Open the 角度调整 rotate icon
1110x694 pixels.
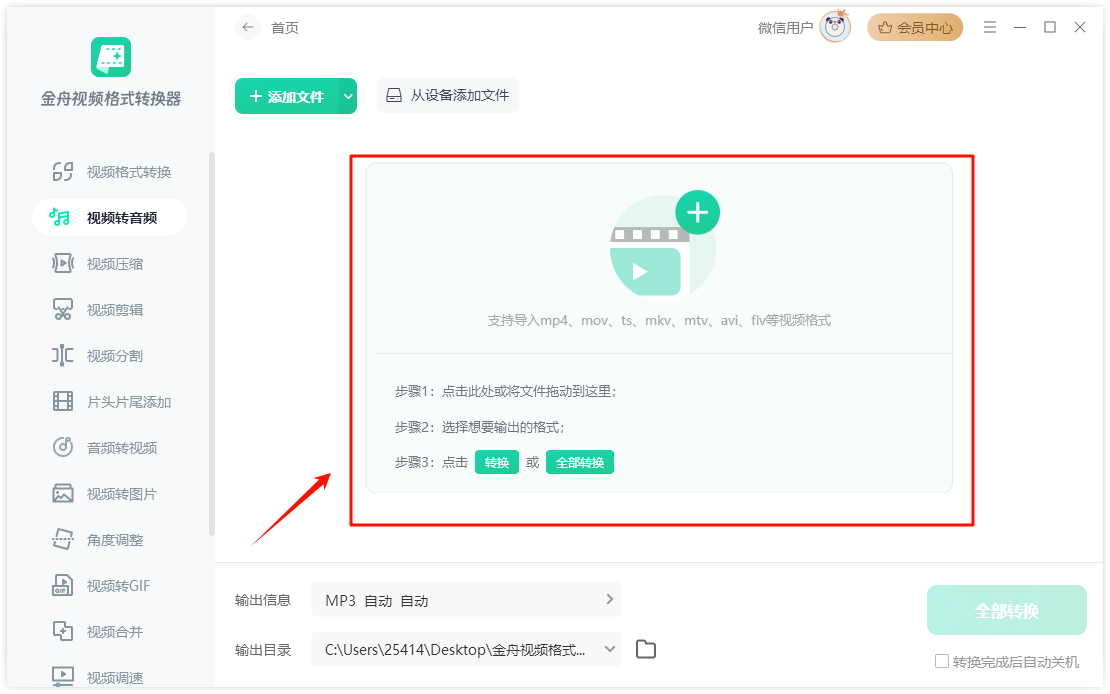point(62,539)
